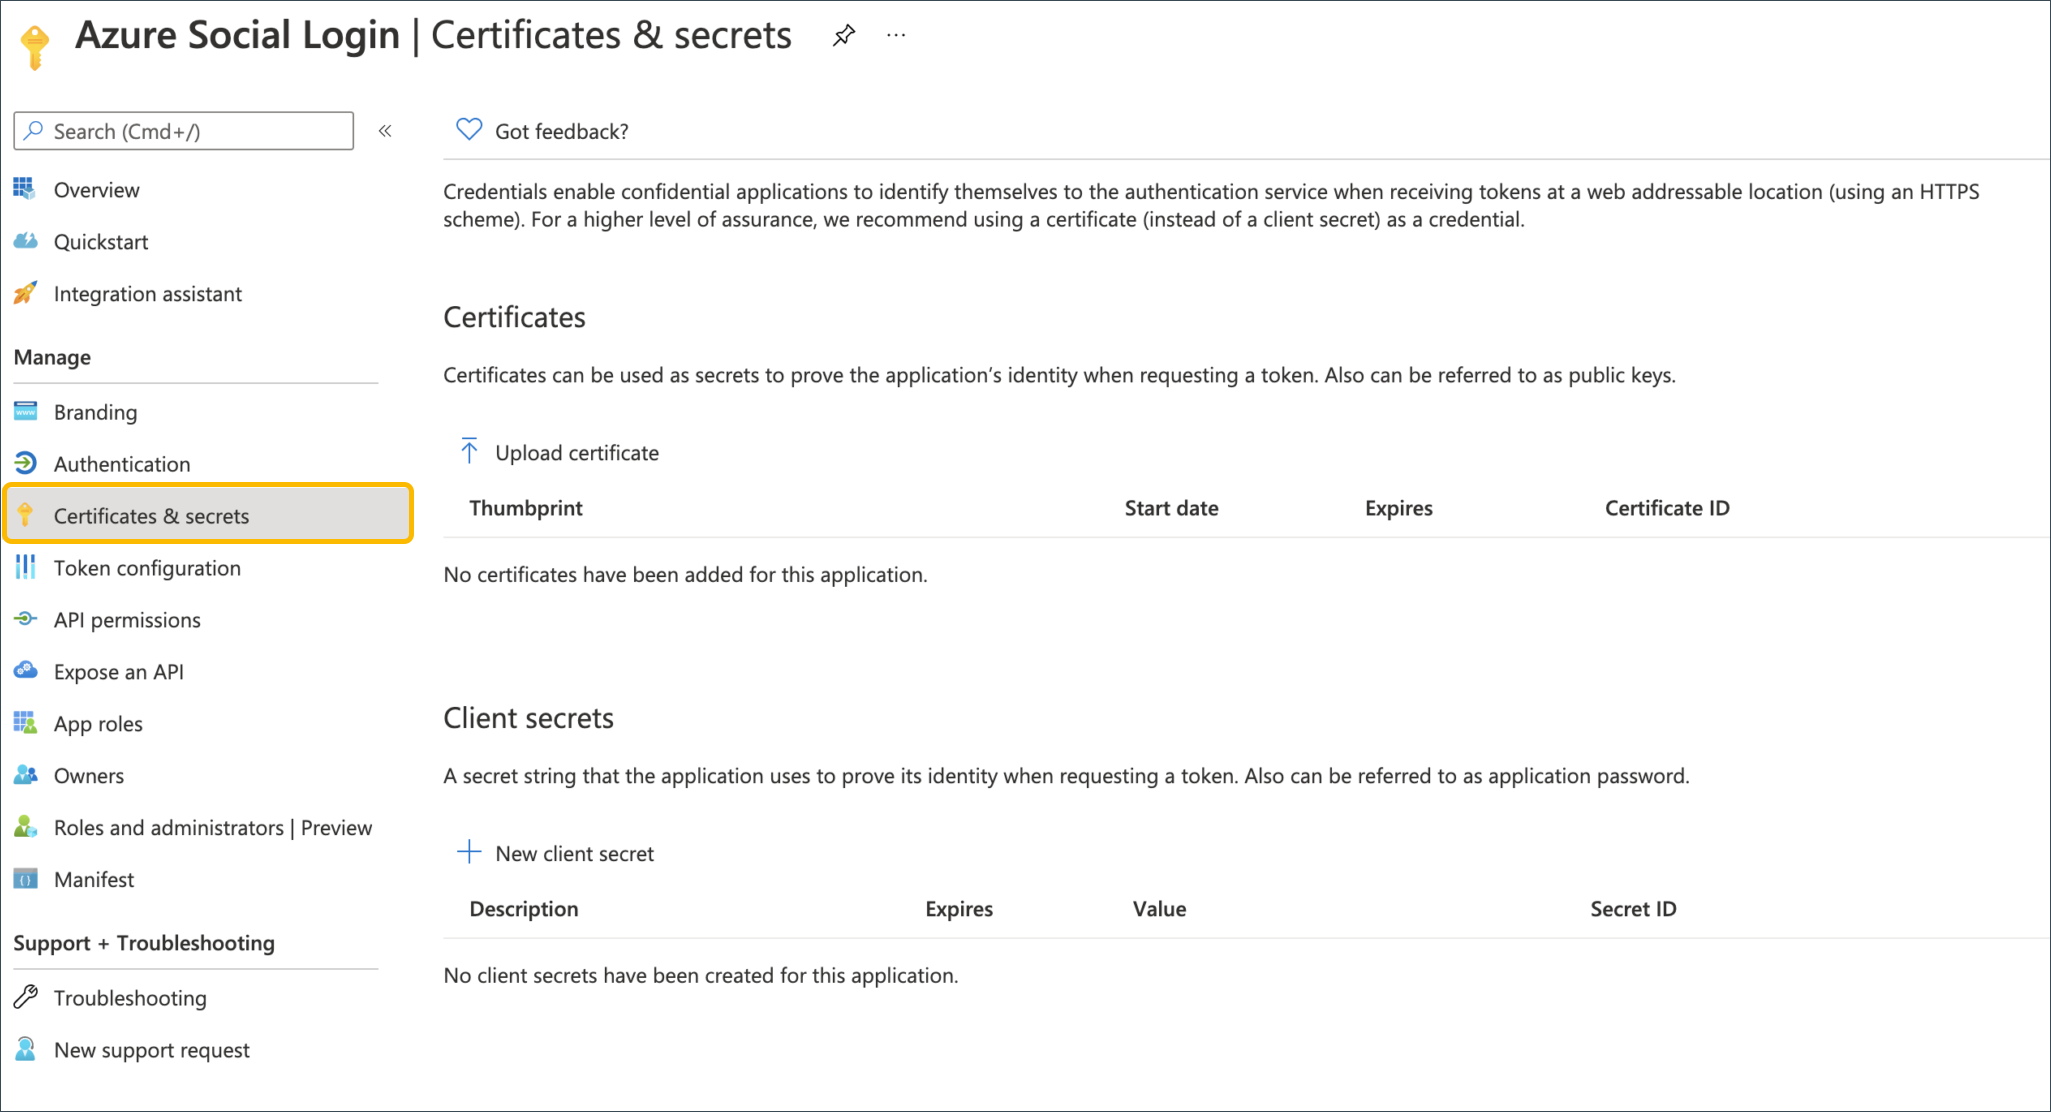
Task: Click the Quickstart cloud icon
Action: 26,241
